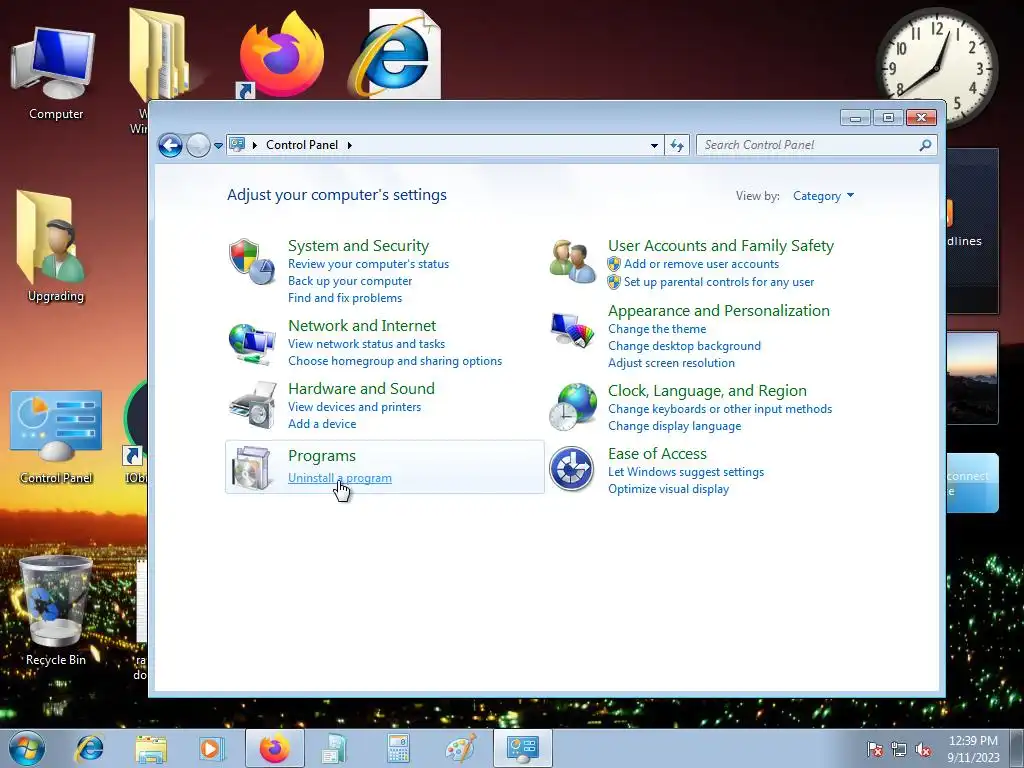Image resolution: width=1024 pixels, height=768 pixels.
Task: Open User Accounts and Family Safety
Action: [x=721, y=246]
